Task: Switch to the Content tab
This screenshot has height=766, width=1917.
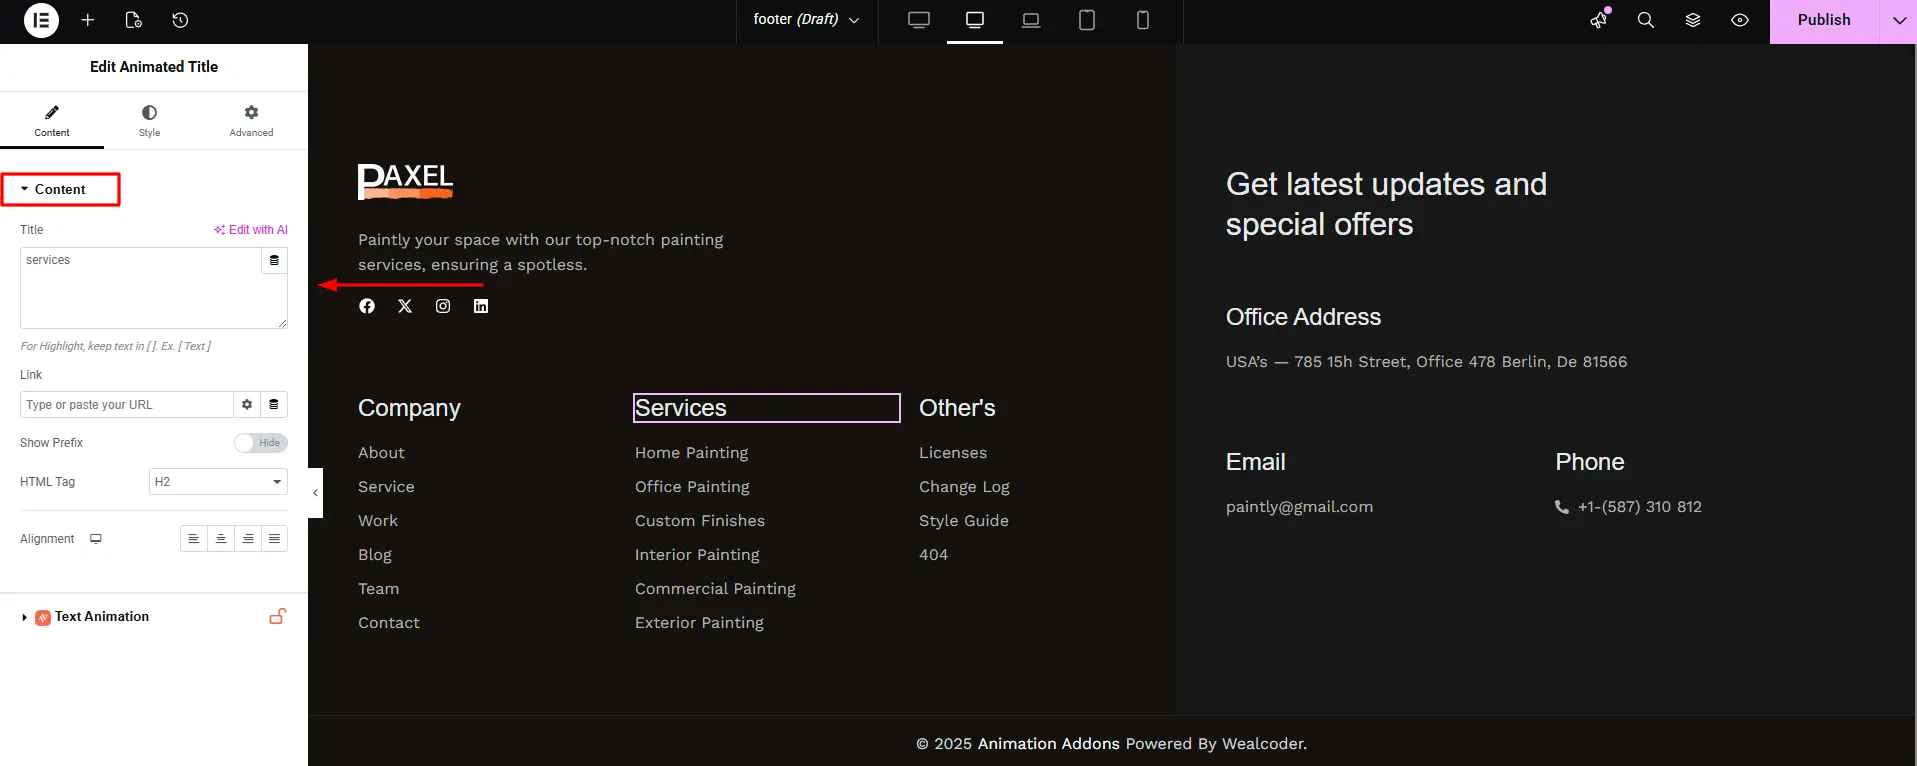Action: [x=52, y=121]
